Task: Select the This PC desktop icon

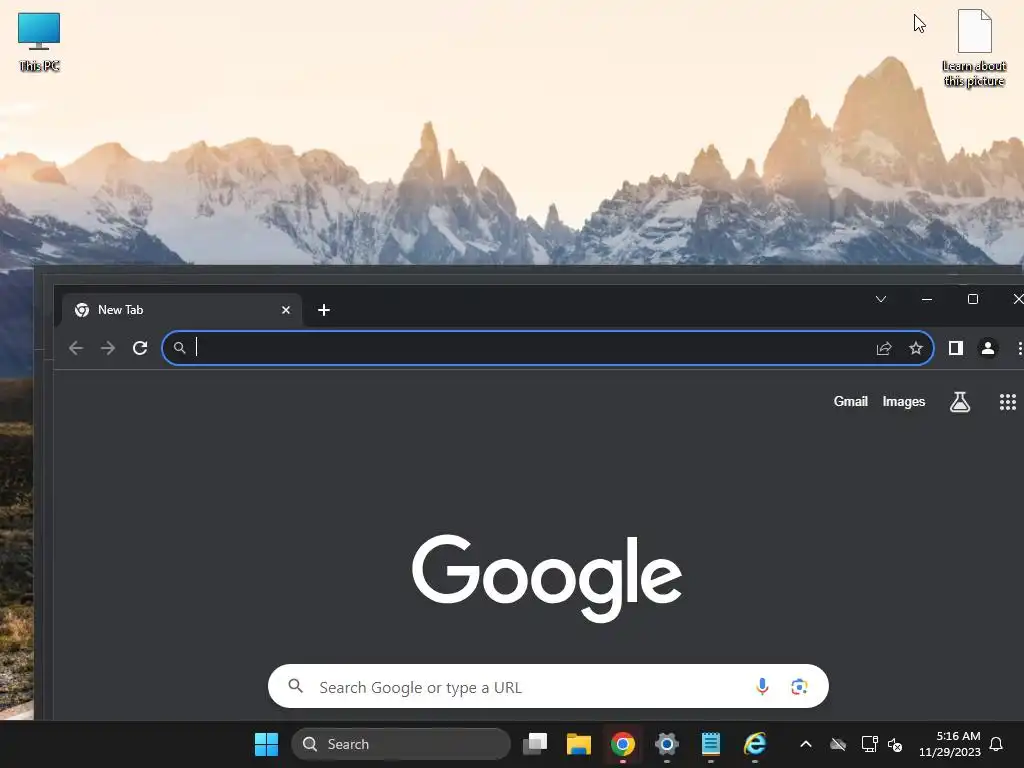Action: point(39,42)
